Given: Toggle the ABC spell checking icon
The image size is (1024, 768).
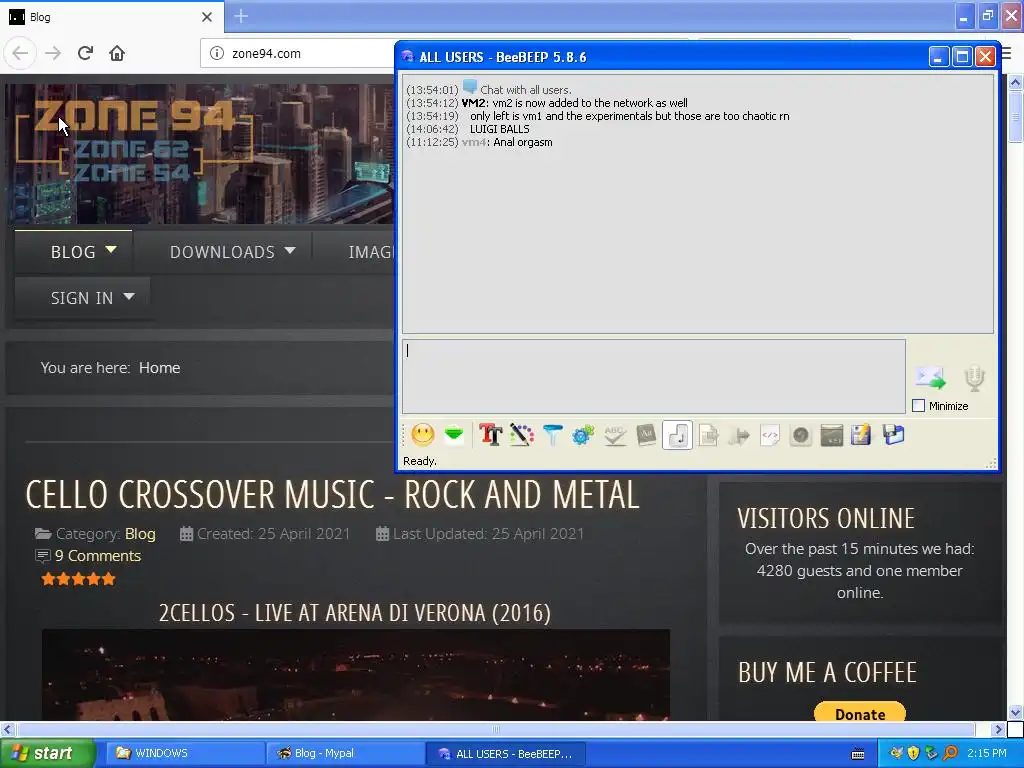Looking at the screenshot, I should coord(615,435).
